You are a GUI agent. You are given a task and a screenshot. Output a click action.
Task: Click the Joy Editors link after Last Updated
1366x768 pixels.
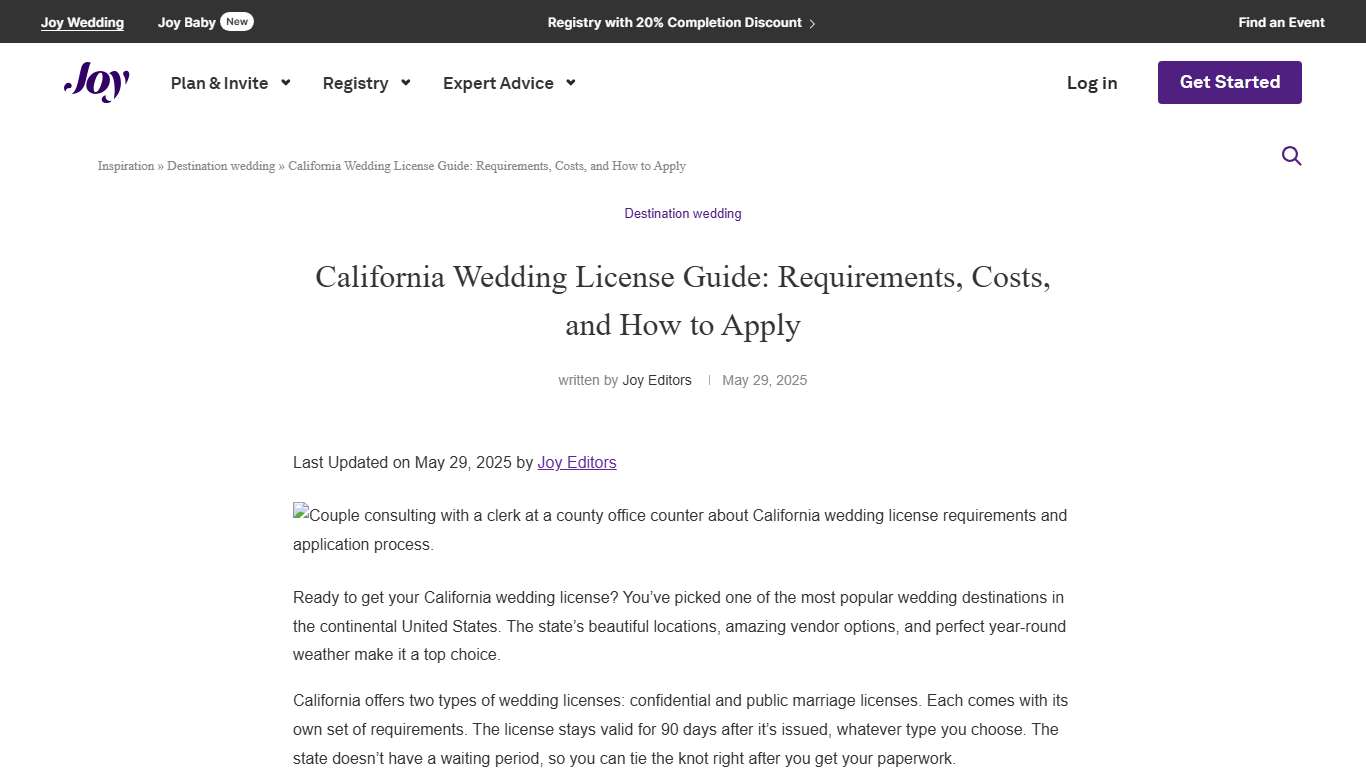pyautogui.click(x=577, y=462)
